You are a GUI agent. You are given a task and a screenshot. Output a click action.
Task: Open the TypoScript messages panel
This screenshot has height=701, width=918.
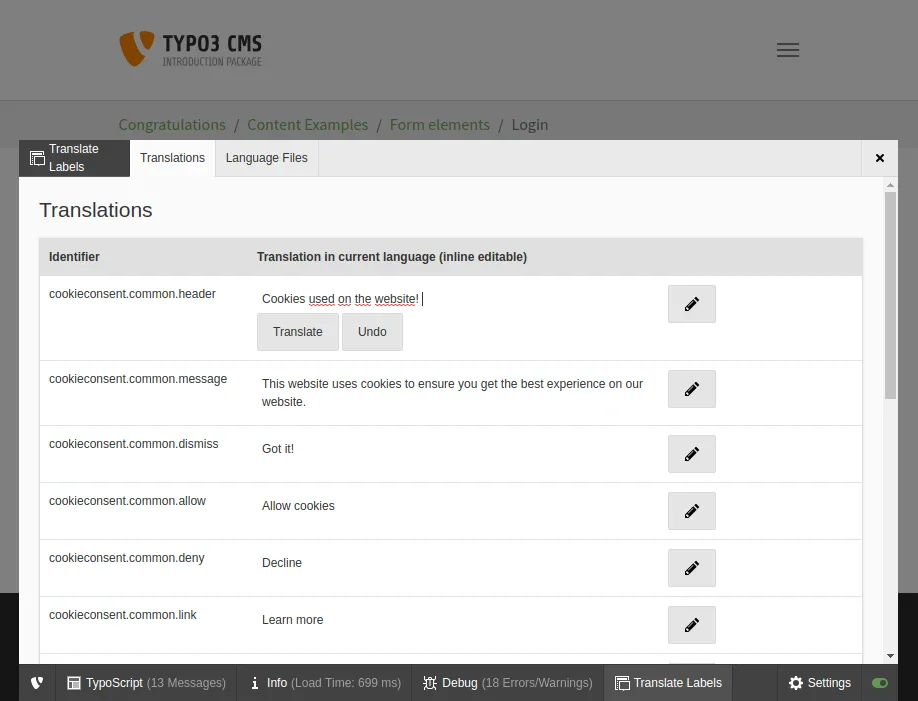(x=146, y=683)
